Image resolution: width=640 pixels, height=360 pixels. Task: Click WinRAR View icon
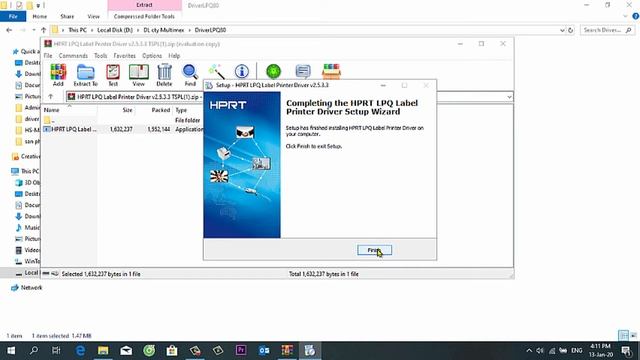[138, 75]
